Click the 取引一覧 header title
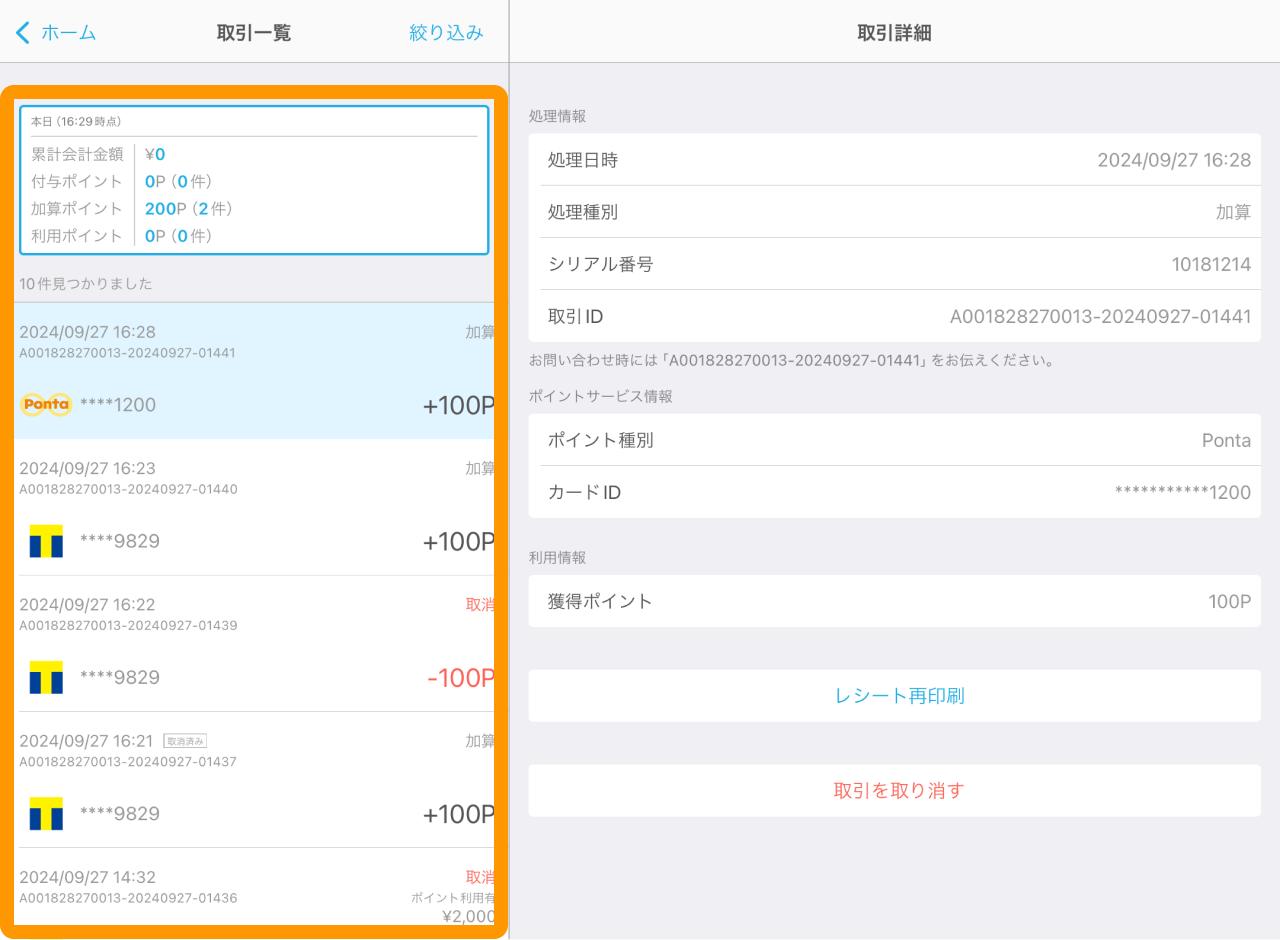The image size is (1280, 940). pos(254,33)
